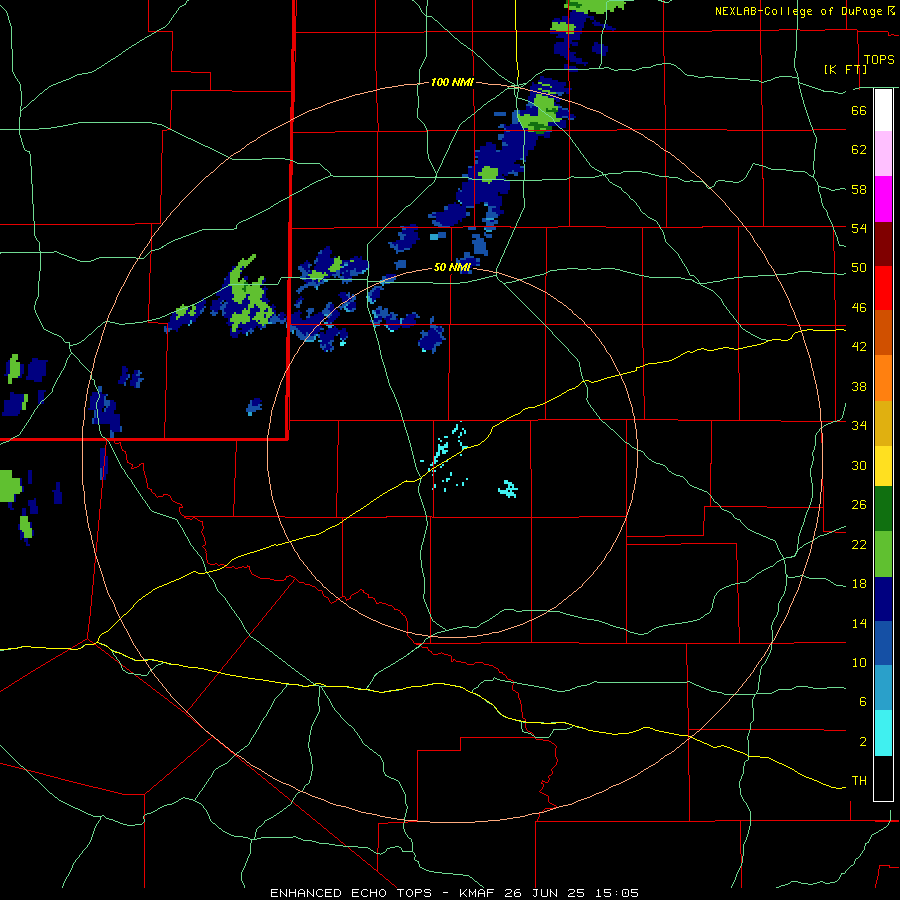The image size is (900, 900).
Task: Click the "100 NMI" range ring label
Action: click(x=452, y=82)
